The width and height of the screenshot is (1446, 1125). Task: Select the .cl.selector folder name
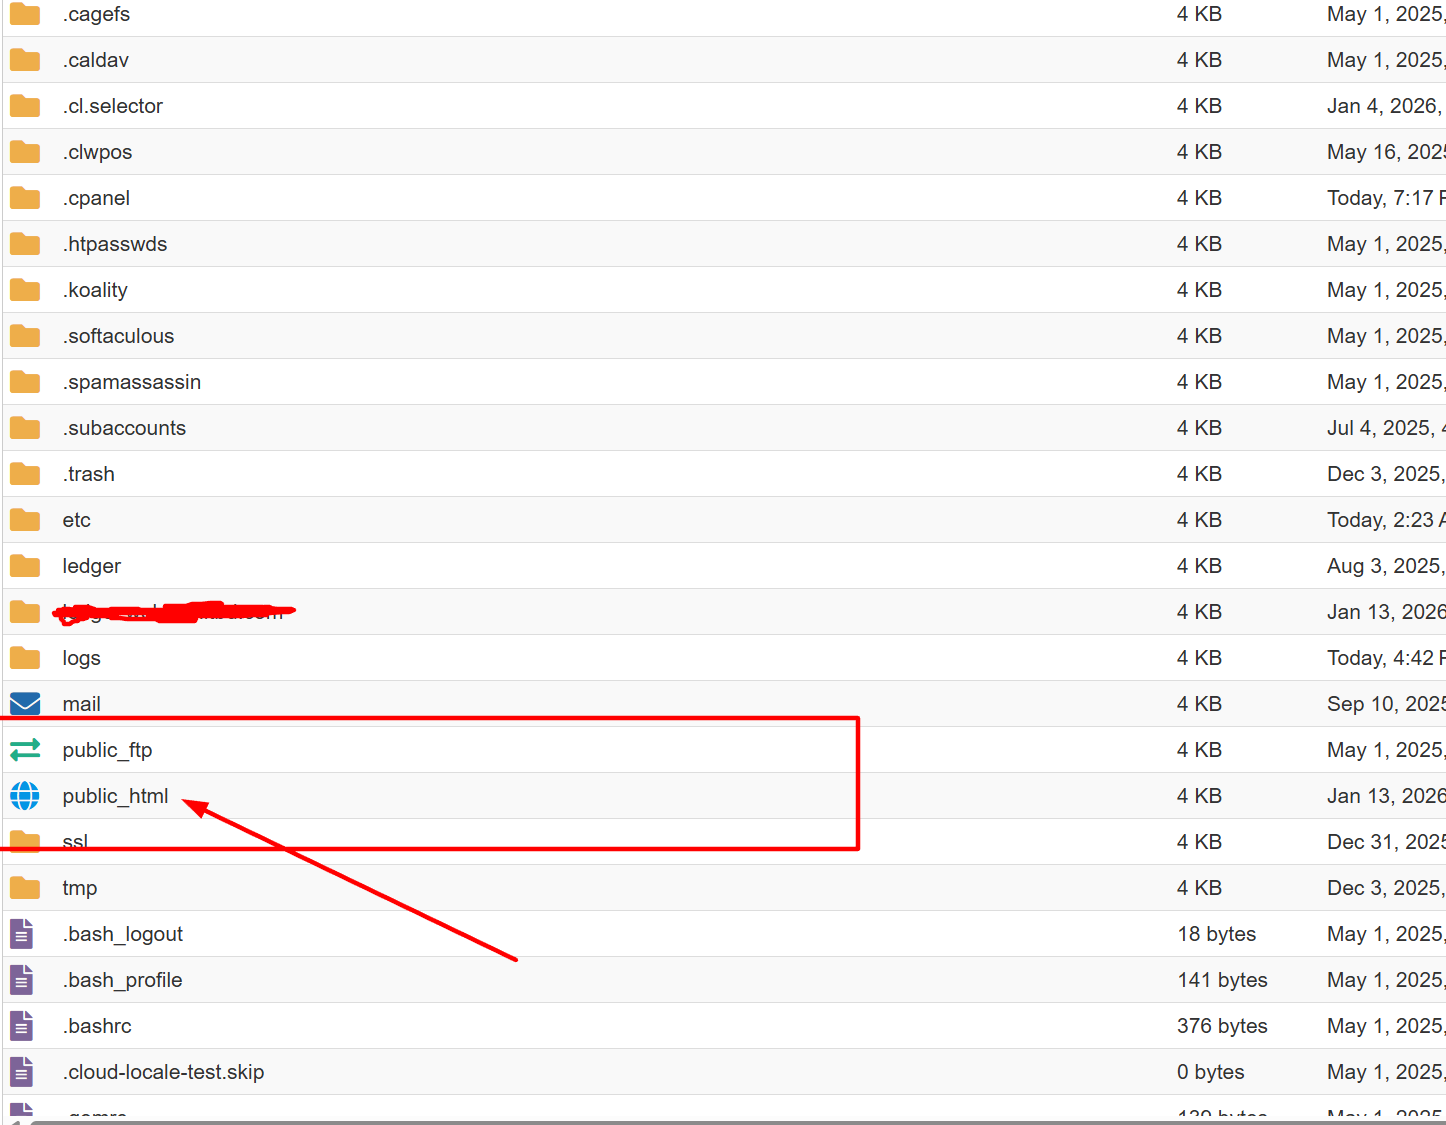[x=112, y=106]
